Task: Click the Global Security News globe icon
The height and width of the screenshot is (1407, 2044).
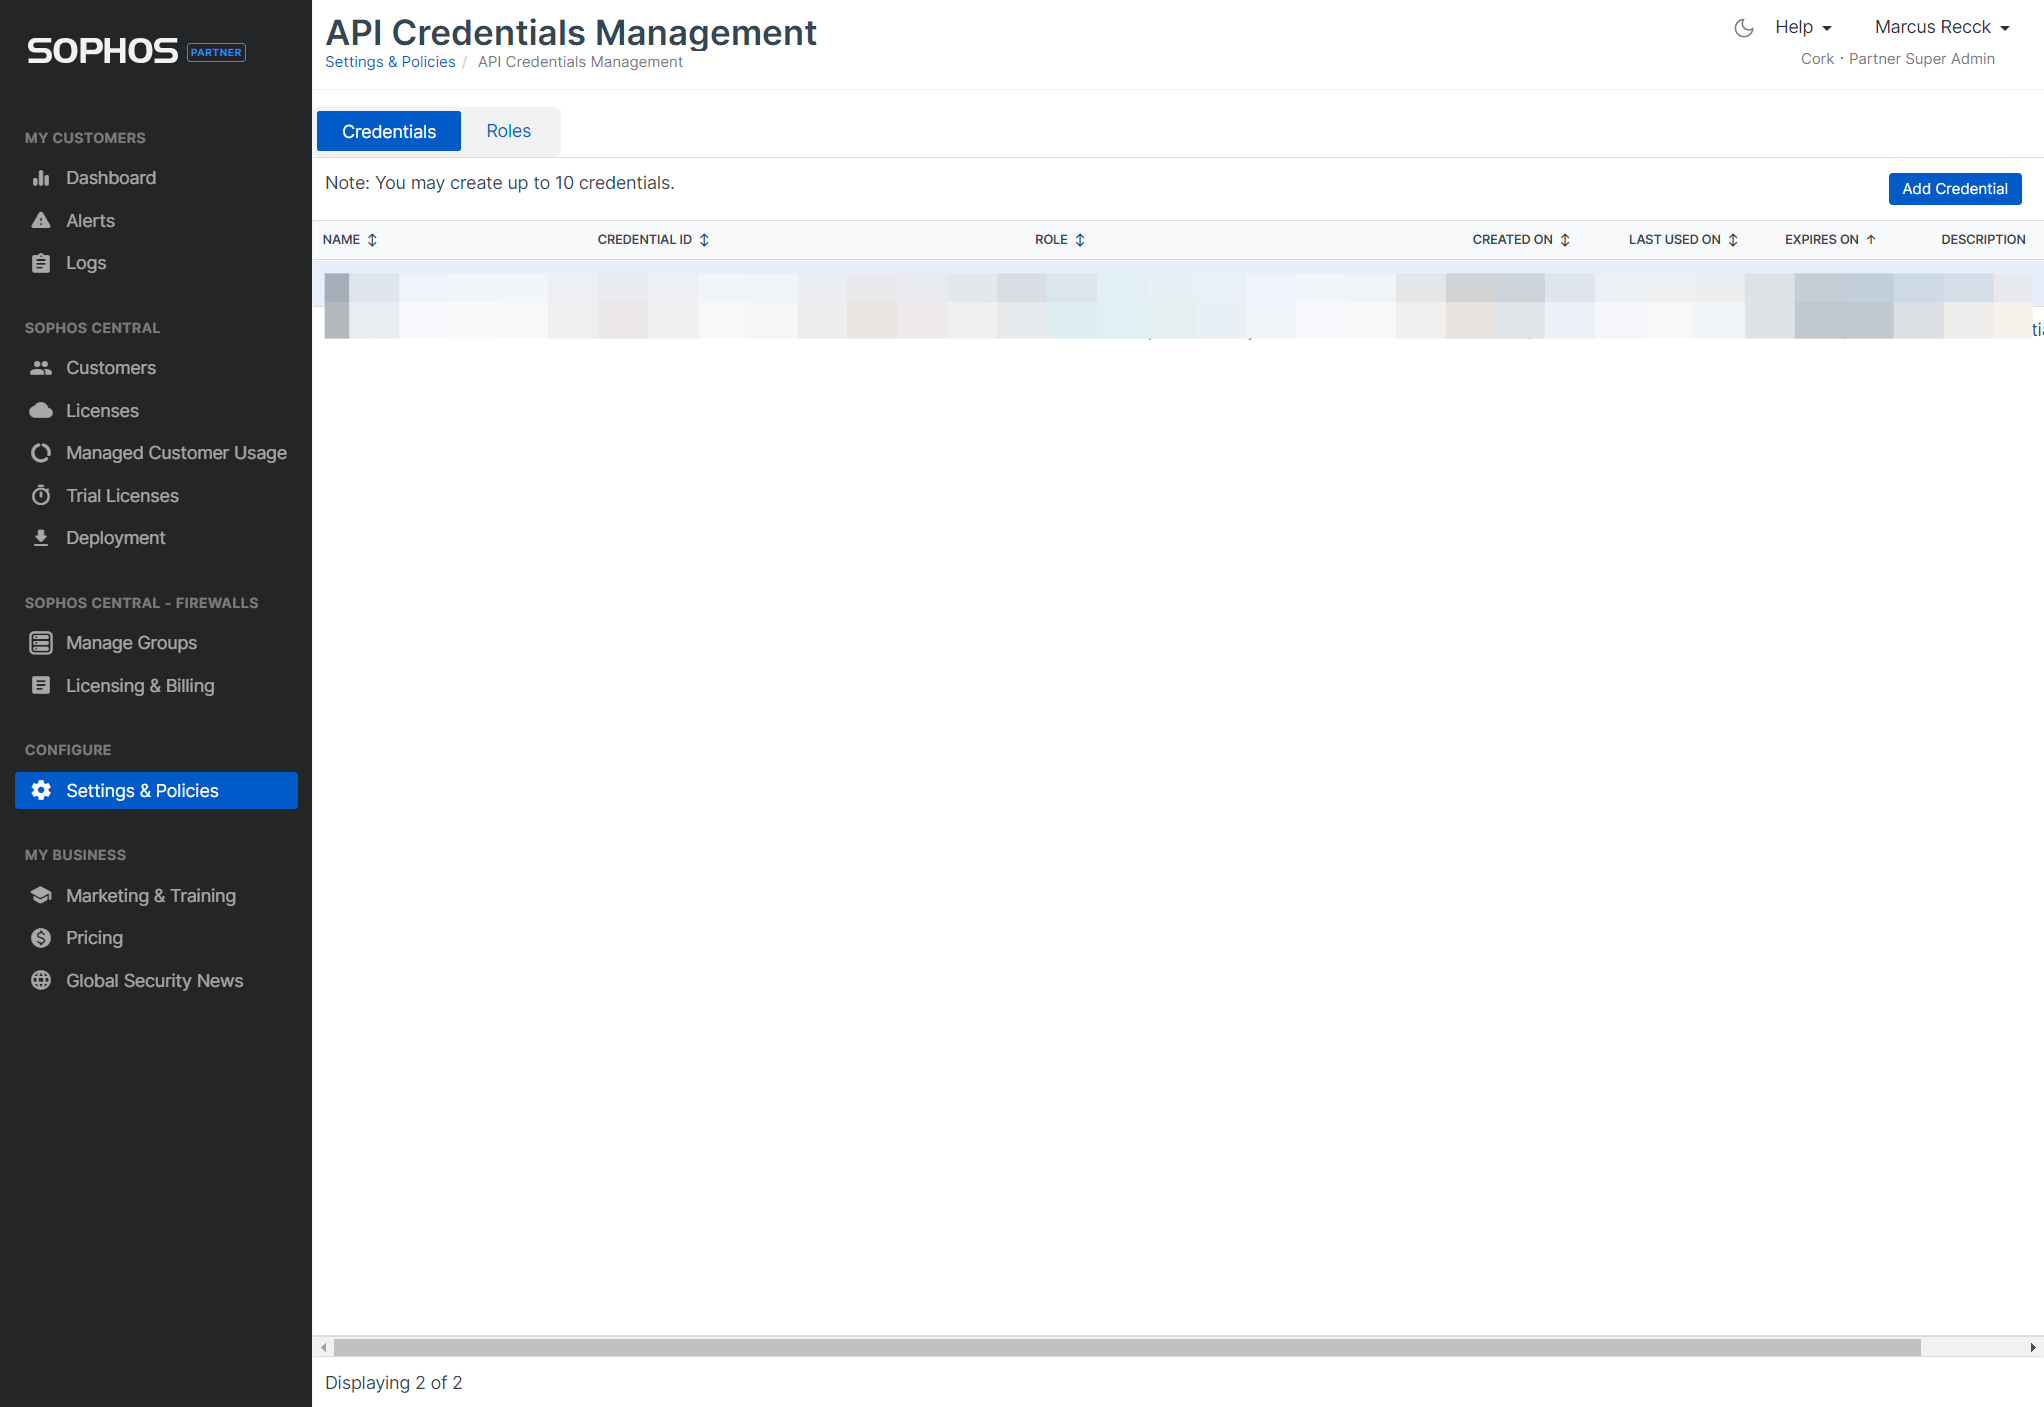Action: (x=41, y=980)
